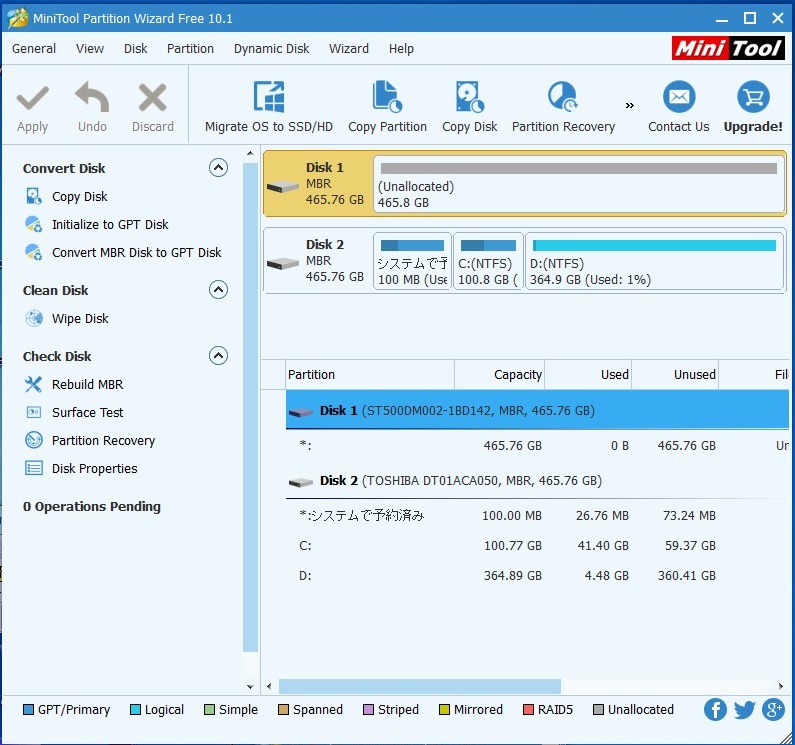Select the Disk 2 TOSHIBA list row
This screenshot has height=745, width=795.
537,480
